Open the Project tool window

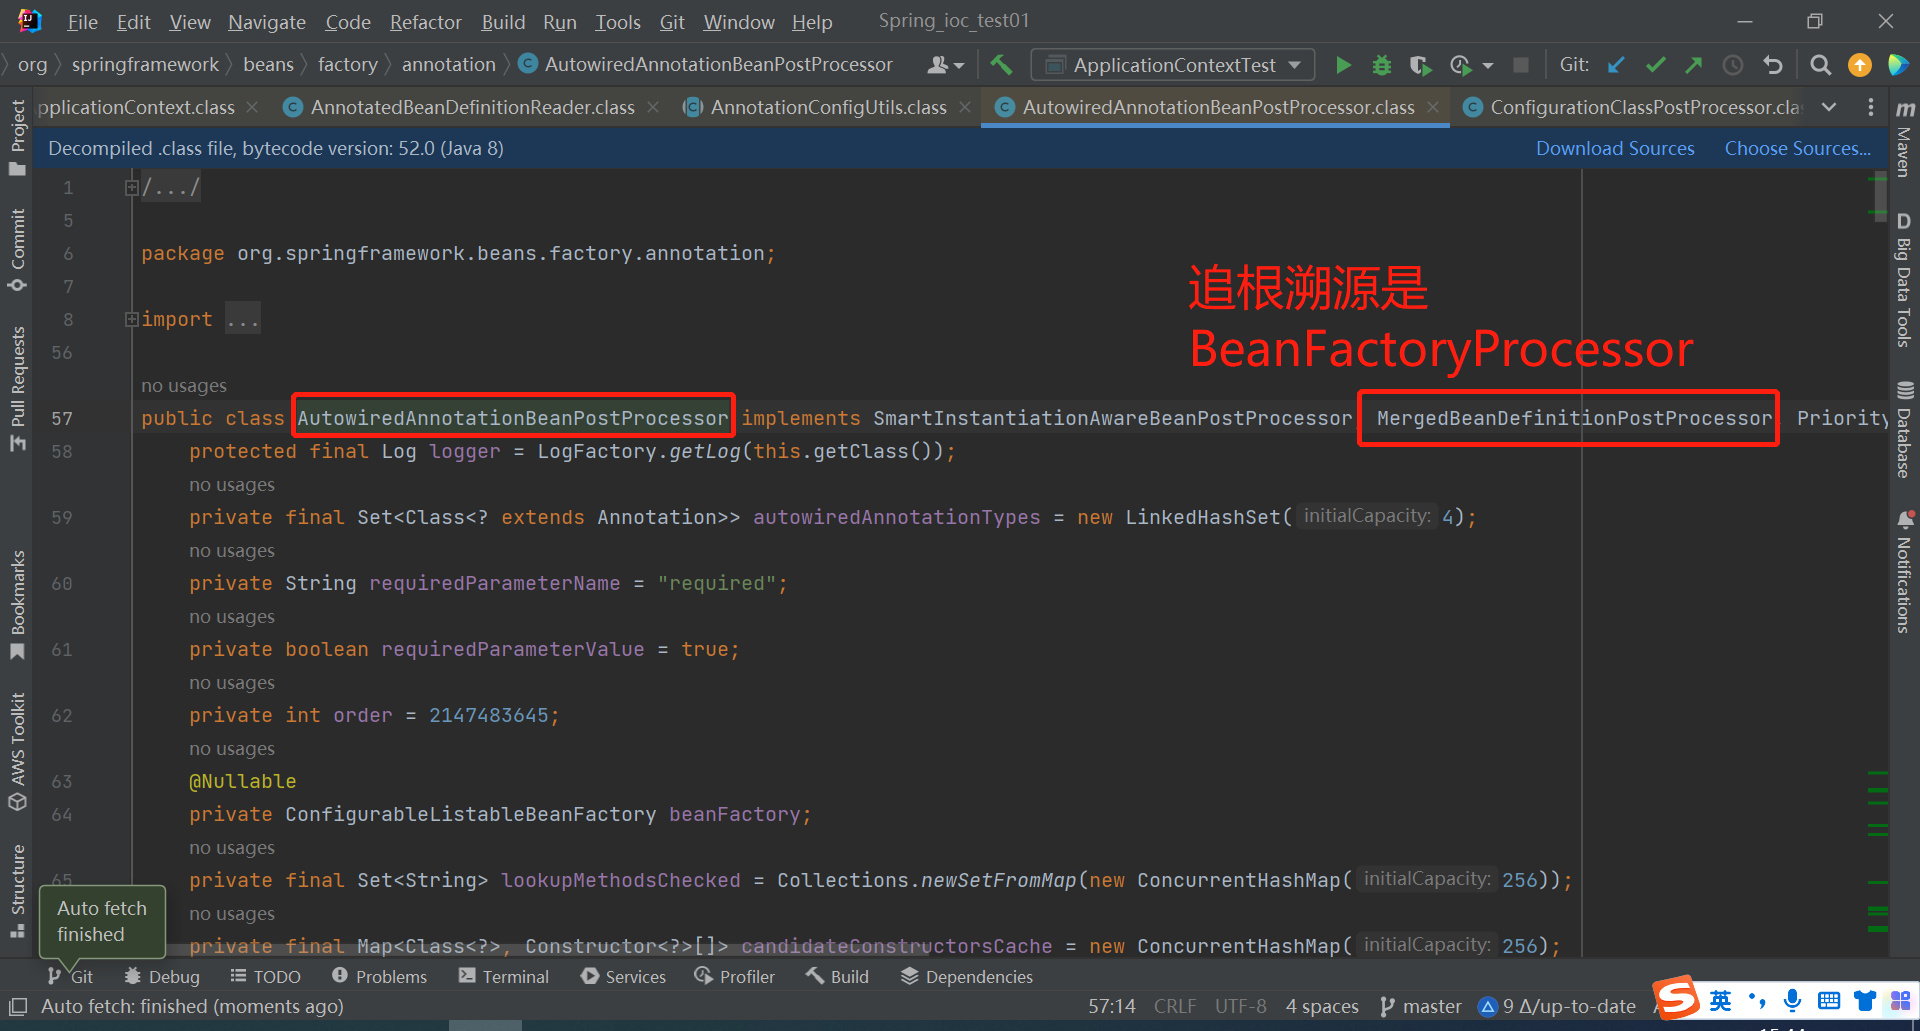point(17,137)
